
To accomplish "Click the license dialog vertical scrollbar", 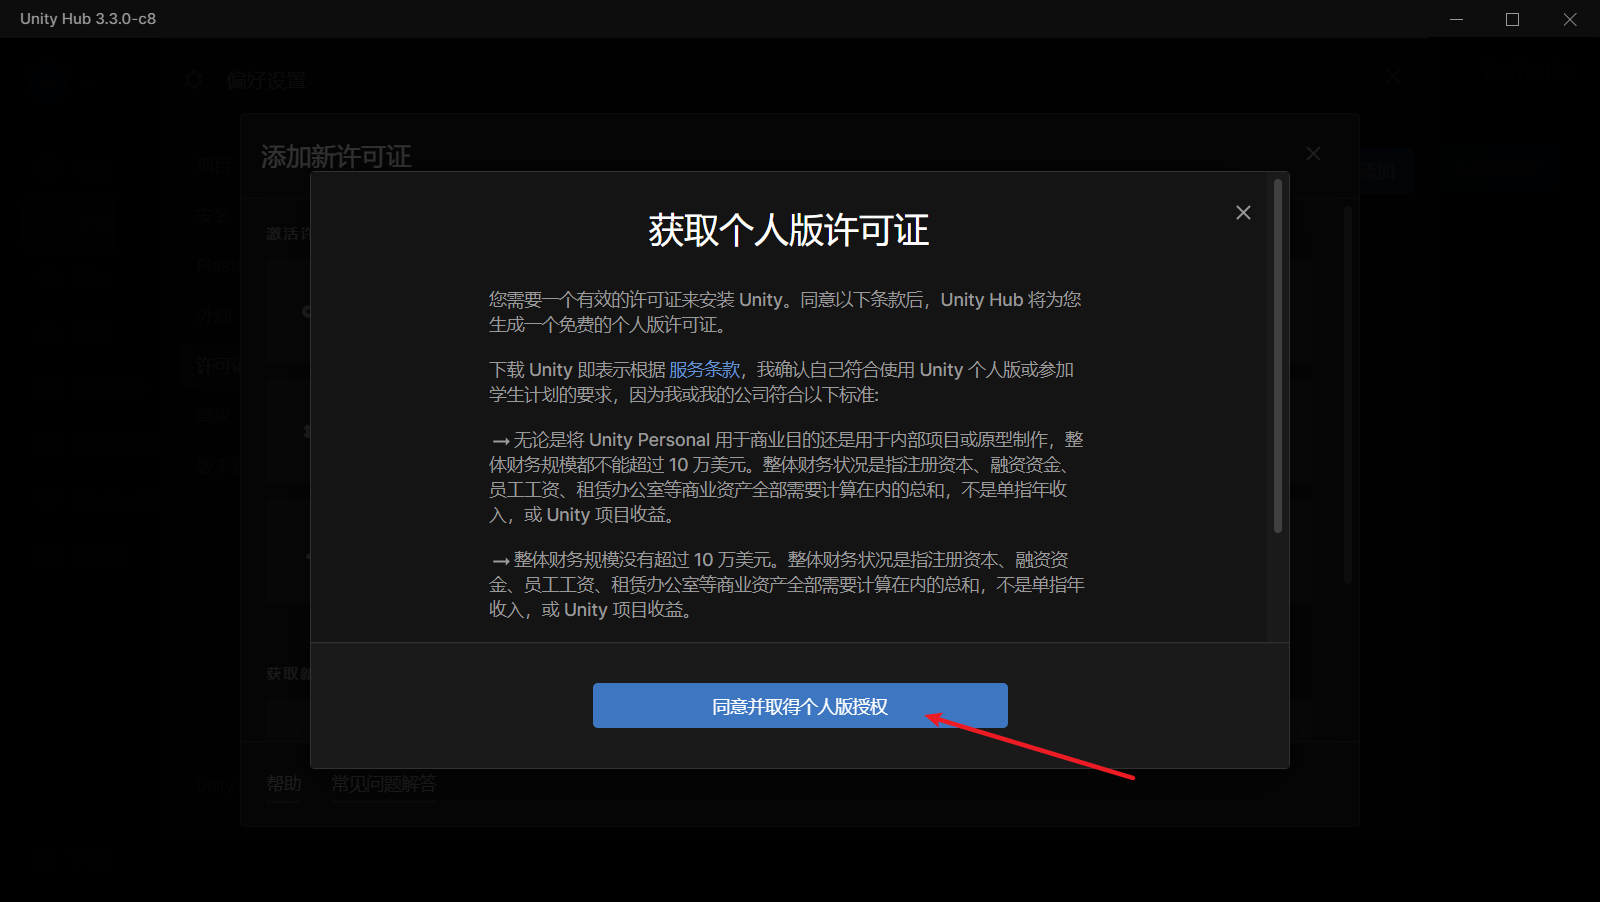I will 1277,356.
